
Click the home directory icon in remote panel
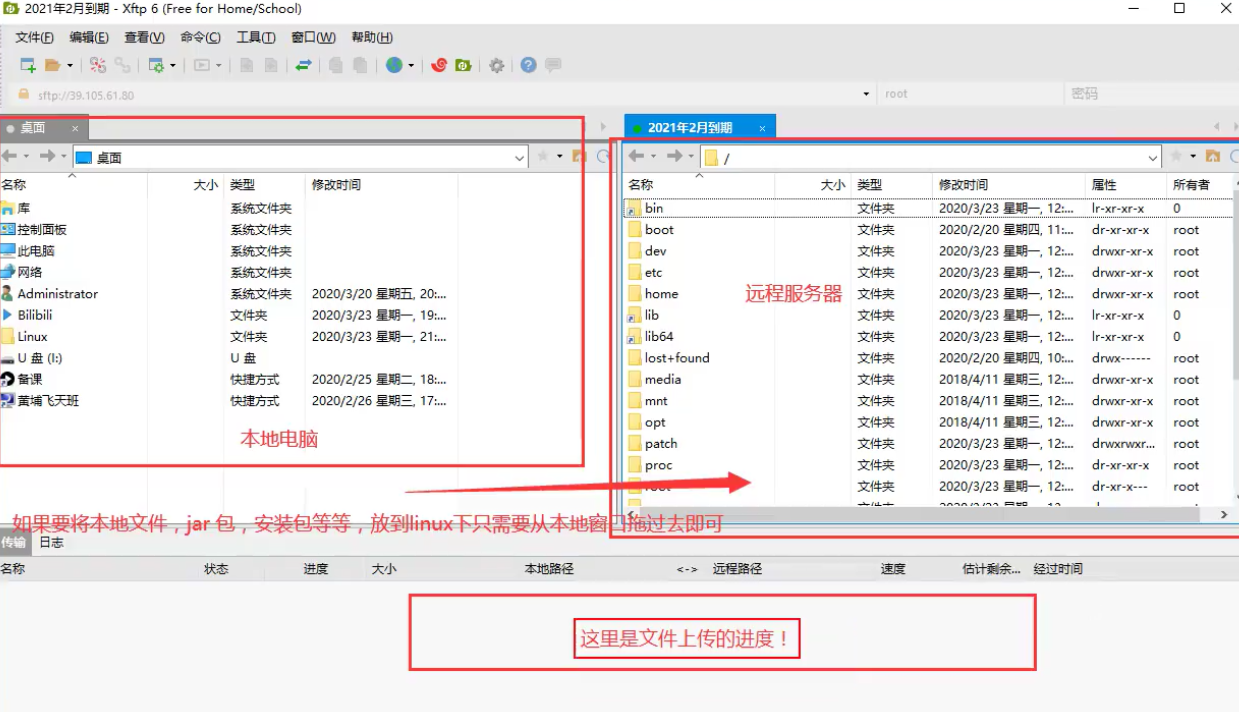coord(1214,157)
